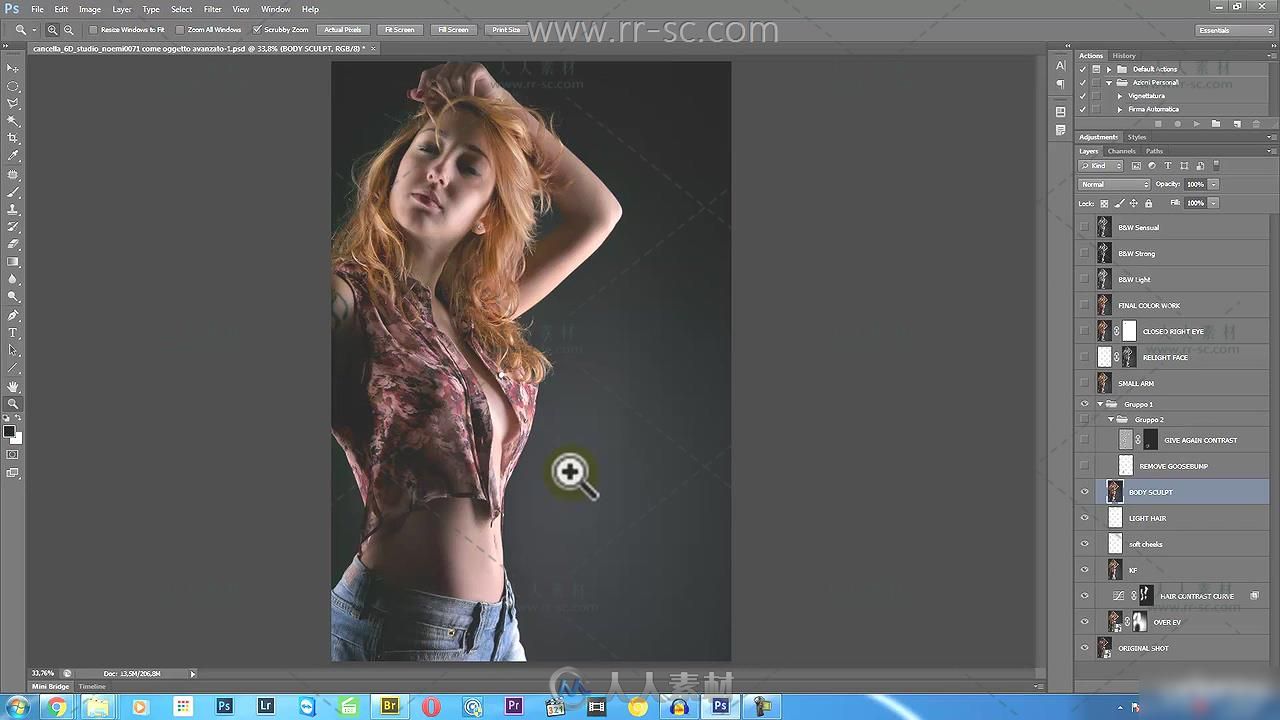Select the Gradient tool
Image resolution: width=1280 pixels, height=720 pixels.
click(x=13, y=262)
